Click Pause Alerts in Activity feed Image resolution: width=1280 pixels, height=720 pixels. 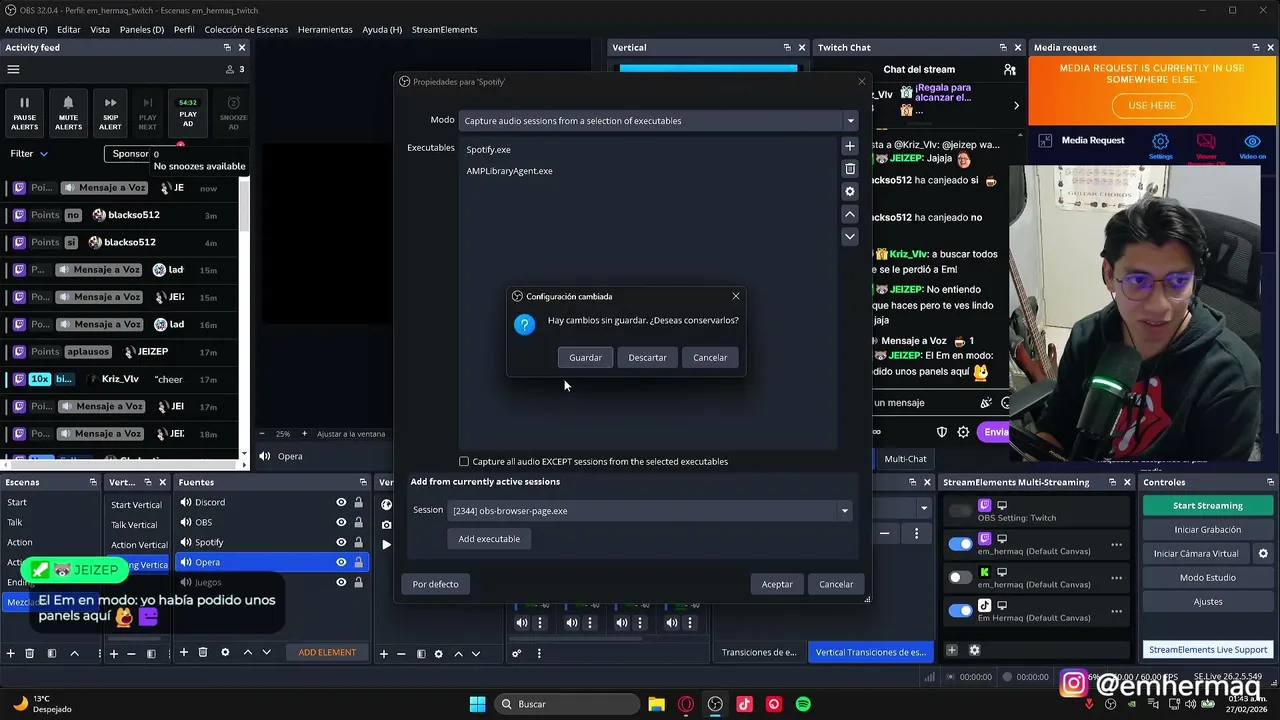(x=25, y=114)
